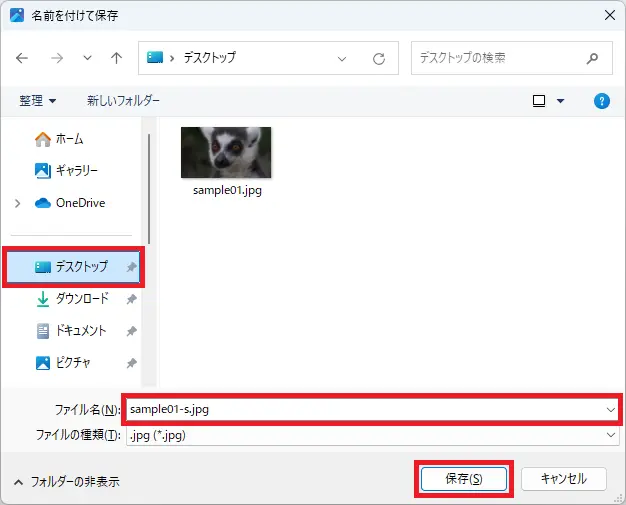Open the ファイルの種類 dropdown

[370, 435]
